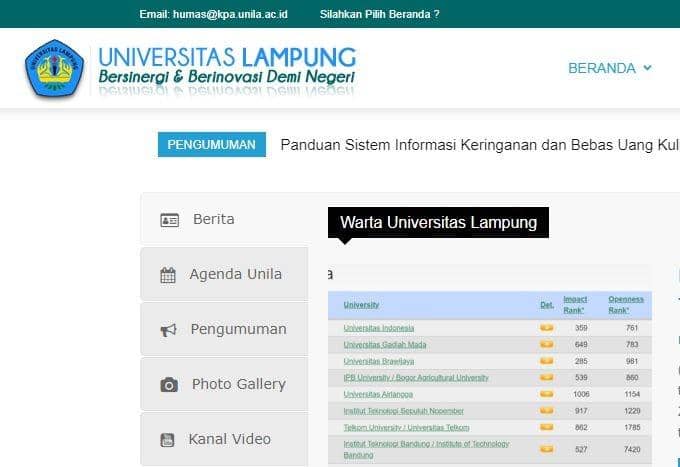Expand the BERANDA dropdown menu

610,68
